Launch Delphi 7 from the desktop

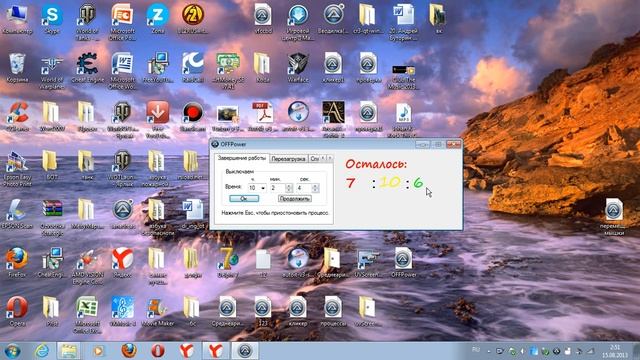pyautogui.click(x=228, y=262)
